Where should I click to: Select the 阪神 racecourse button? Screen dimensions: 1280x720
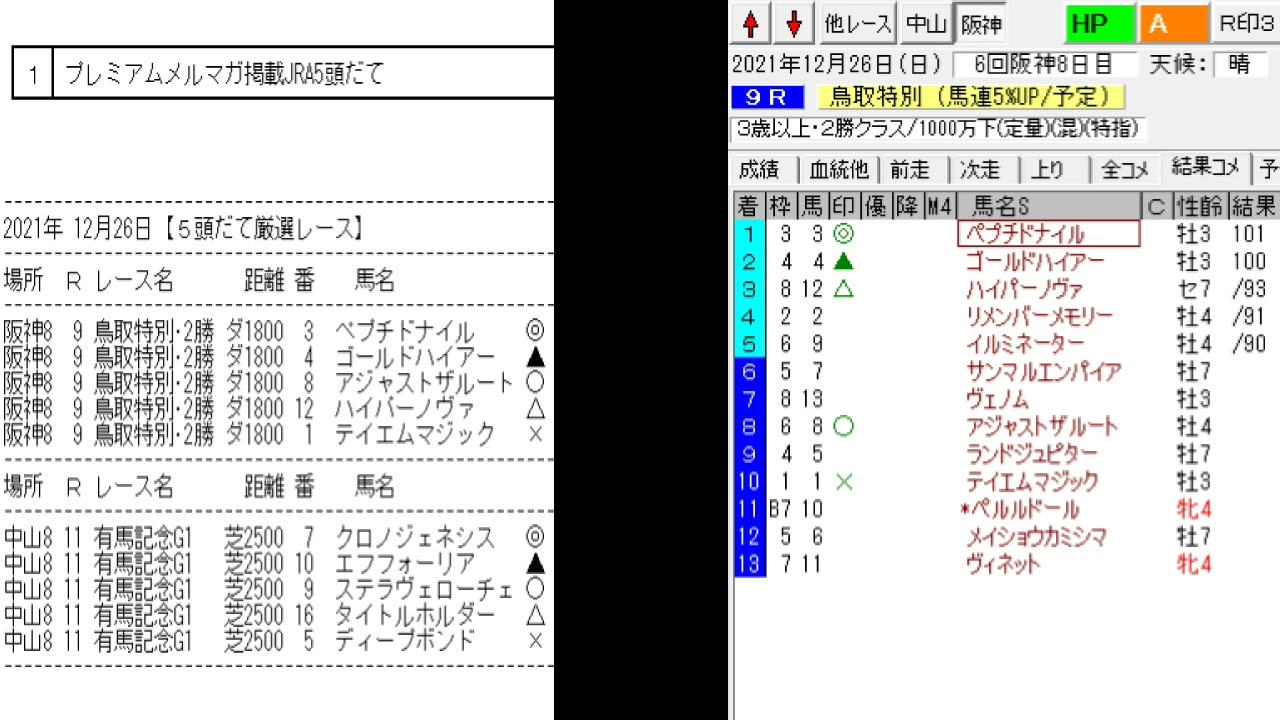[980, 23]
